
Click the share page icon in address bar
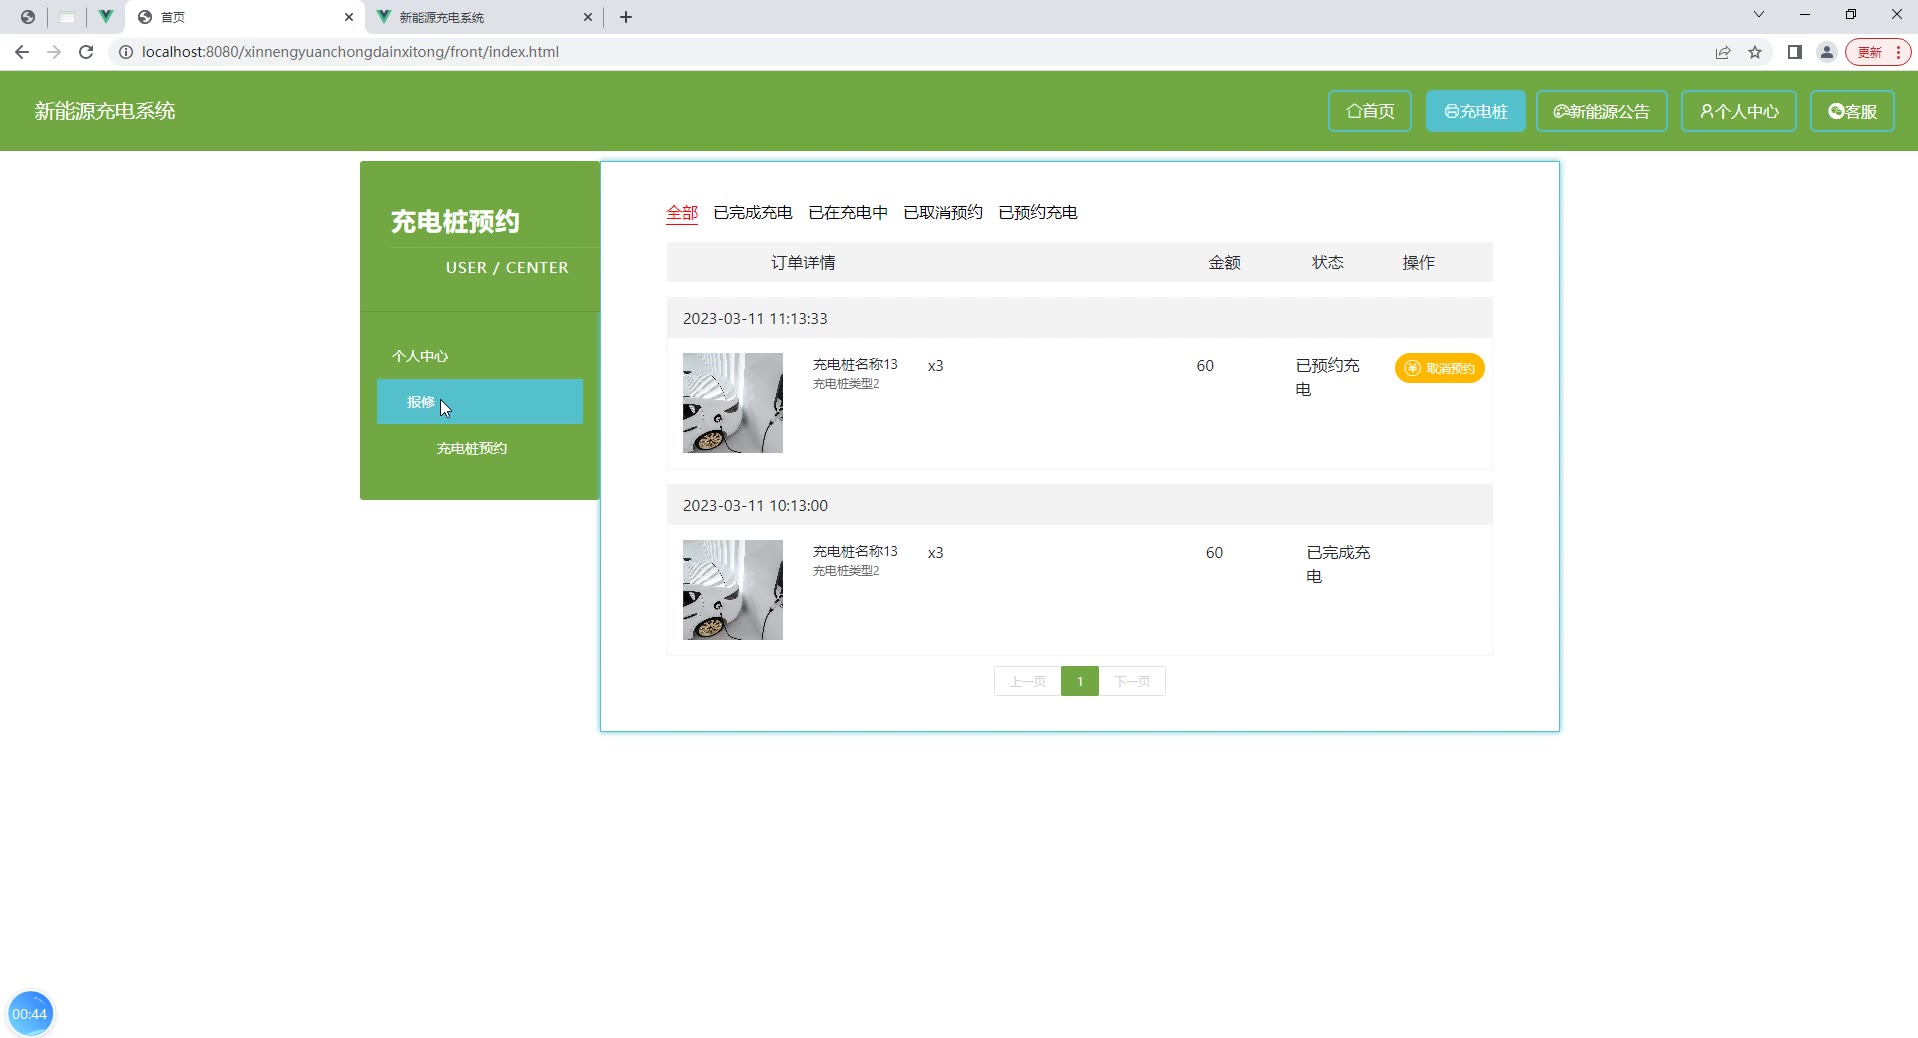click(x=1723, y=52)
